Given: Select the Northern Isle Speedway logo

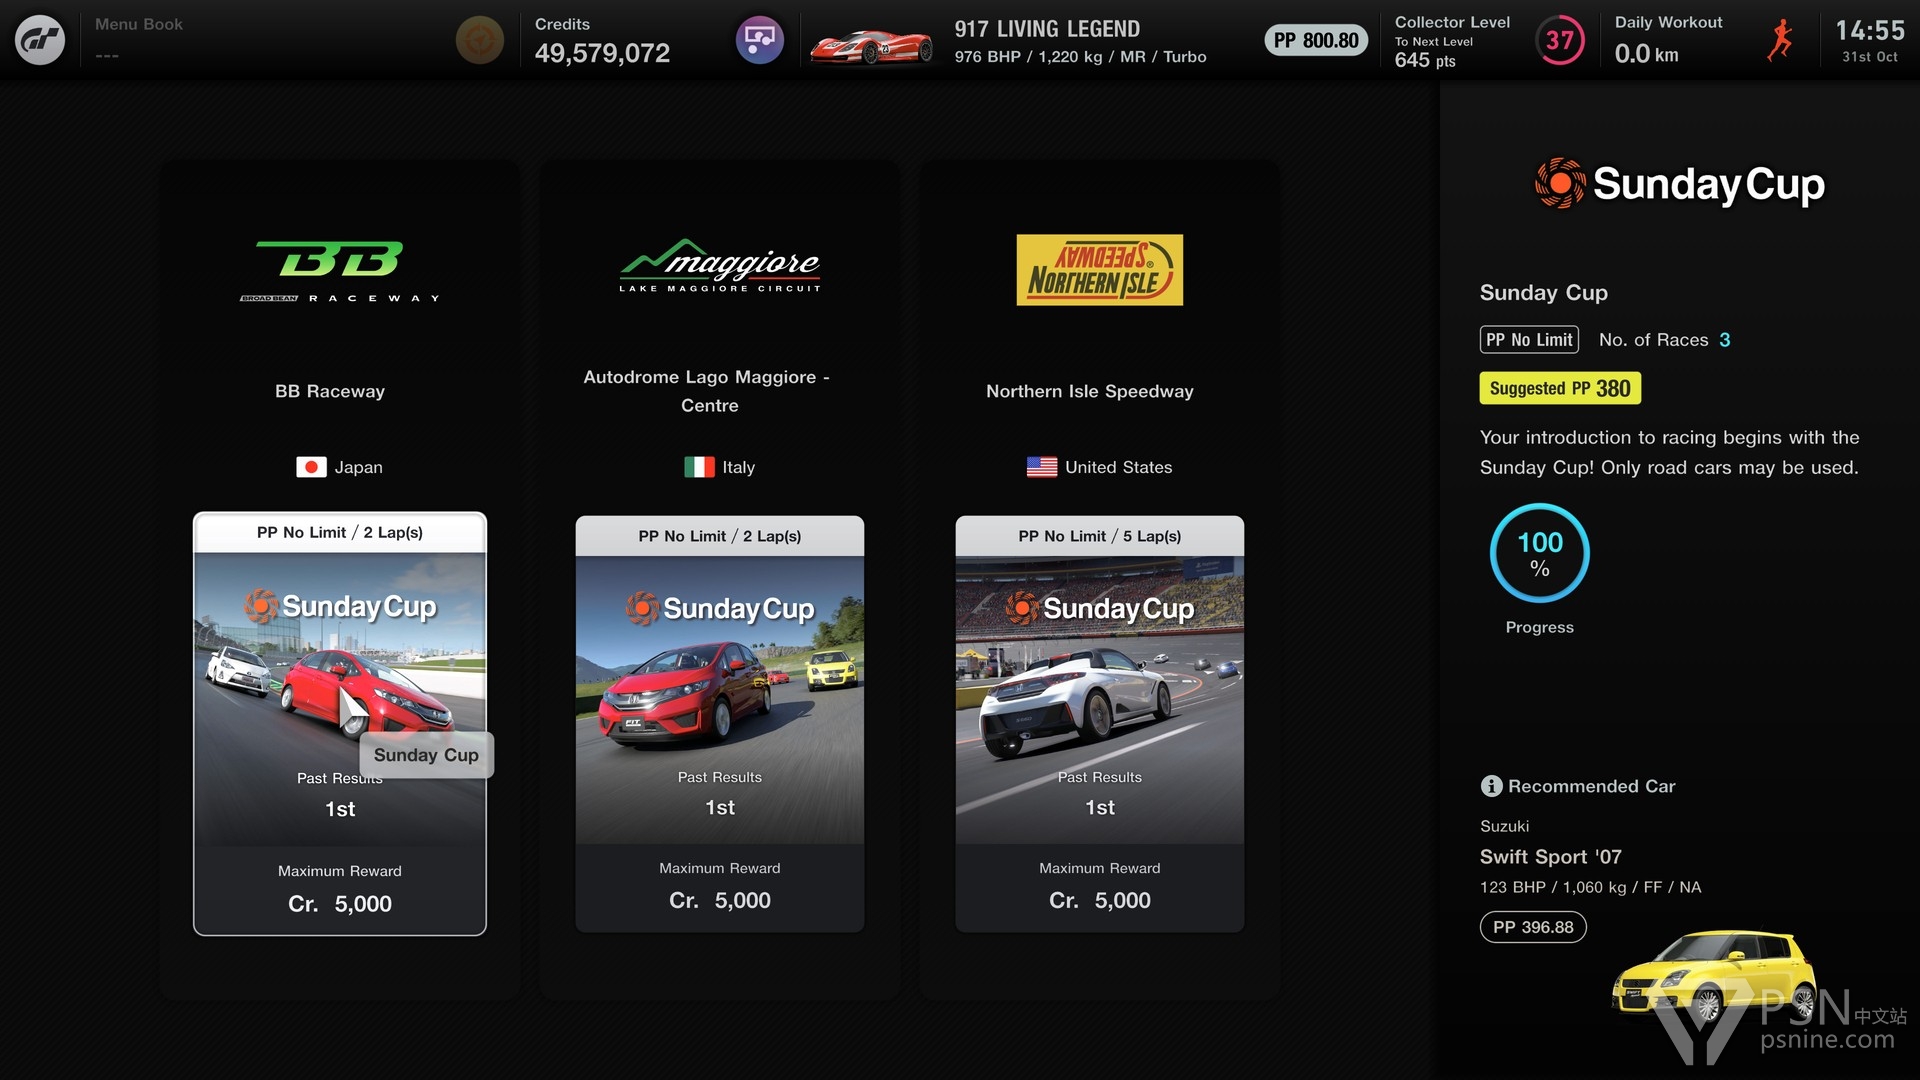Looking at the screenshot, I should point(1100,270).
